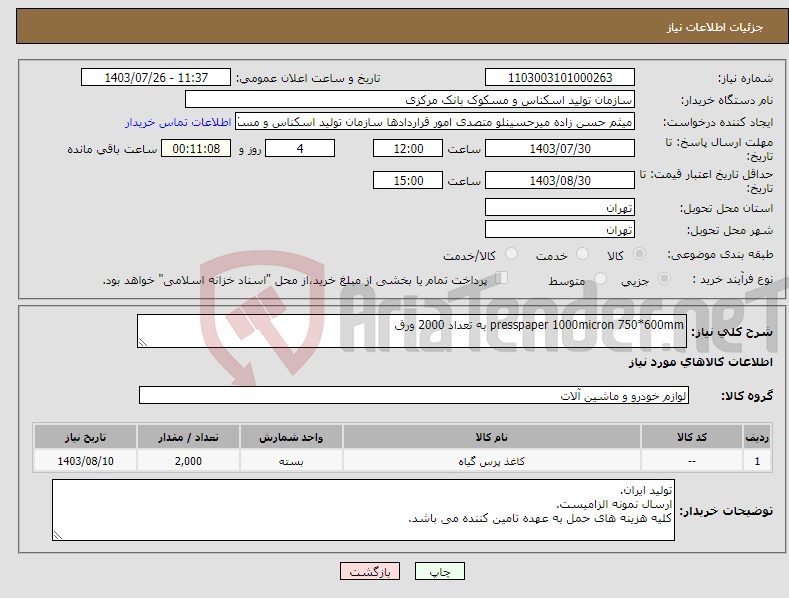Click the need date cell 1403/08/10

(86, 461)
